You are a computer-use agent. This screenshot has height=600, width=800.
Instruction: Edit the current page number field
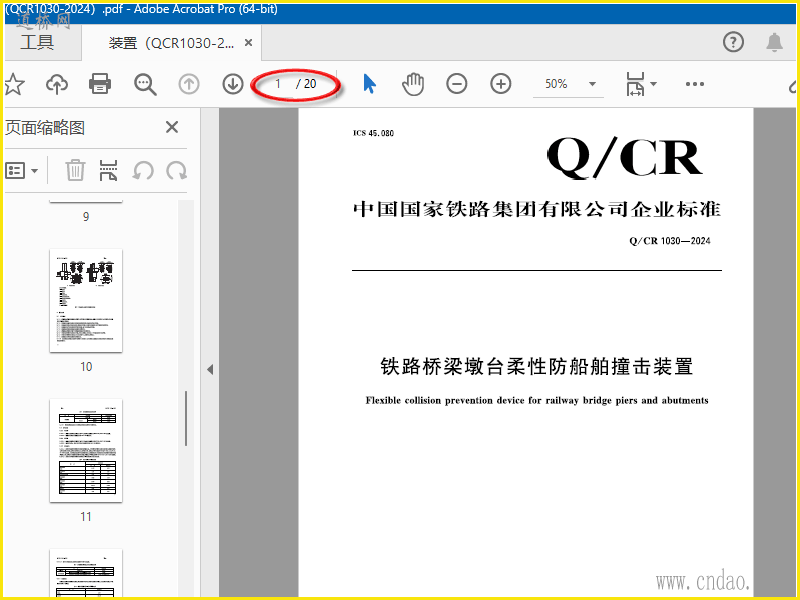pyautogui.click(x=278, y=84)
